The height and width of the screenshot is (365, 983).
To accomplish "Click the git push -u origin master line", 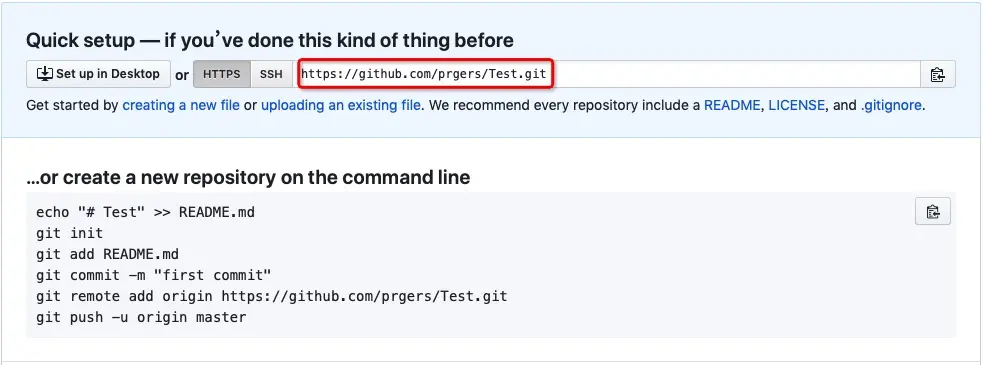I will (141, 317).
